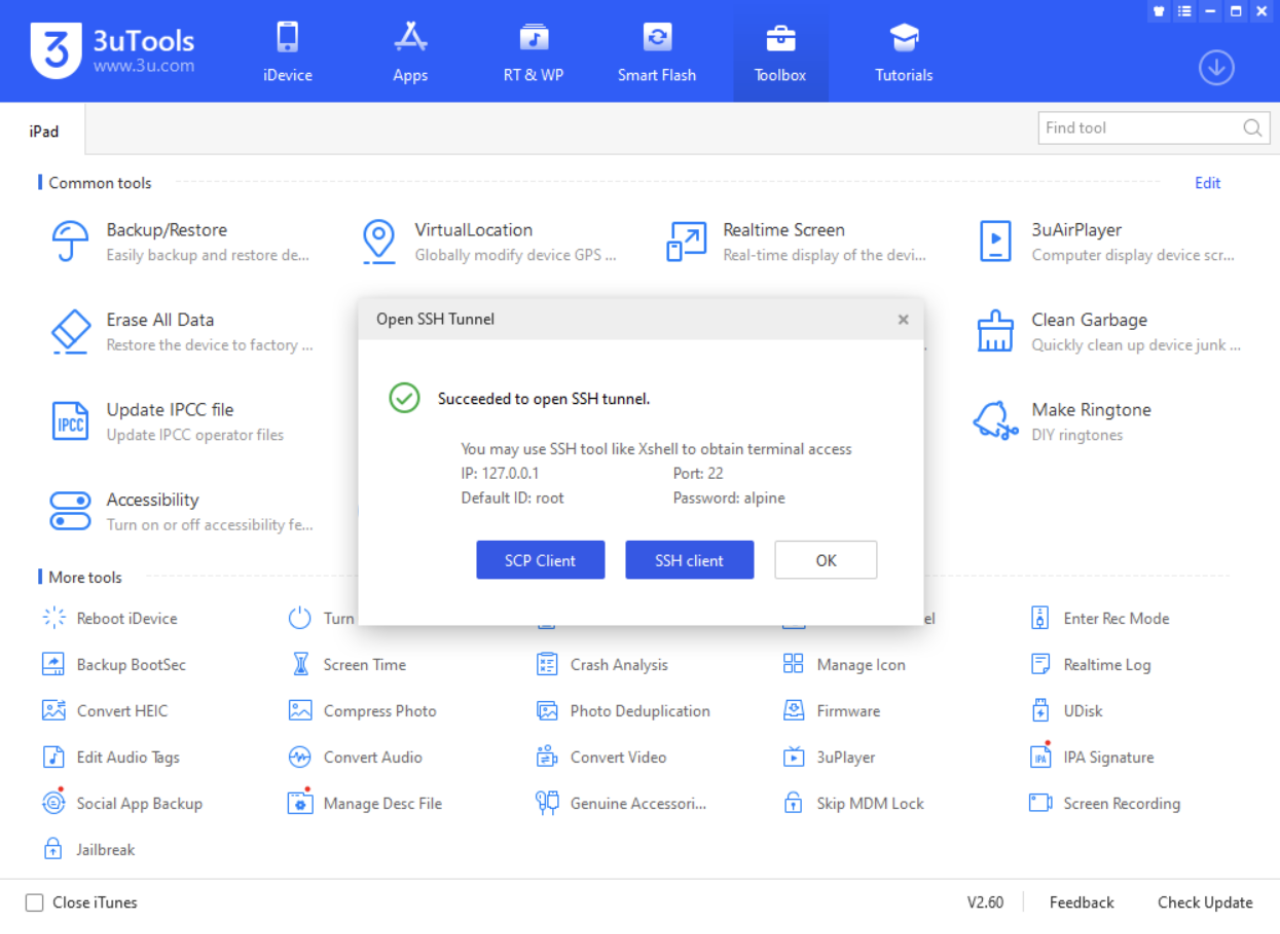
Task: Tick the Close iTunes checkbox
Action: (34, 903)
